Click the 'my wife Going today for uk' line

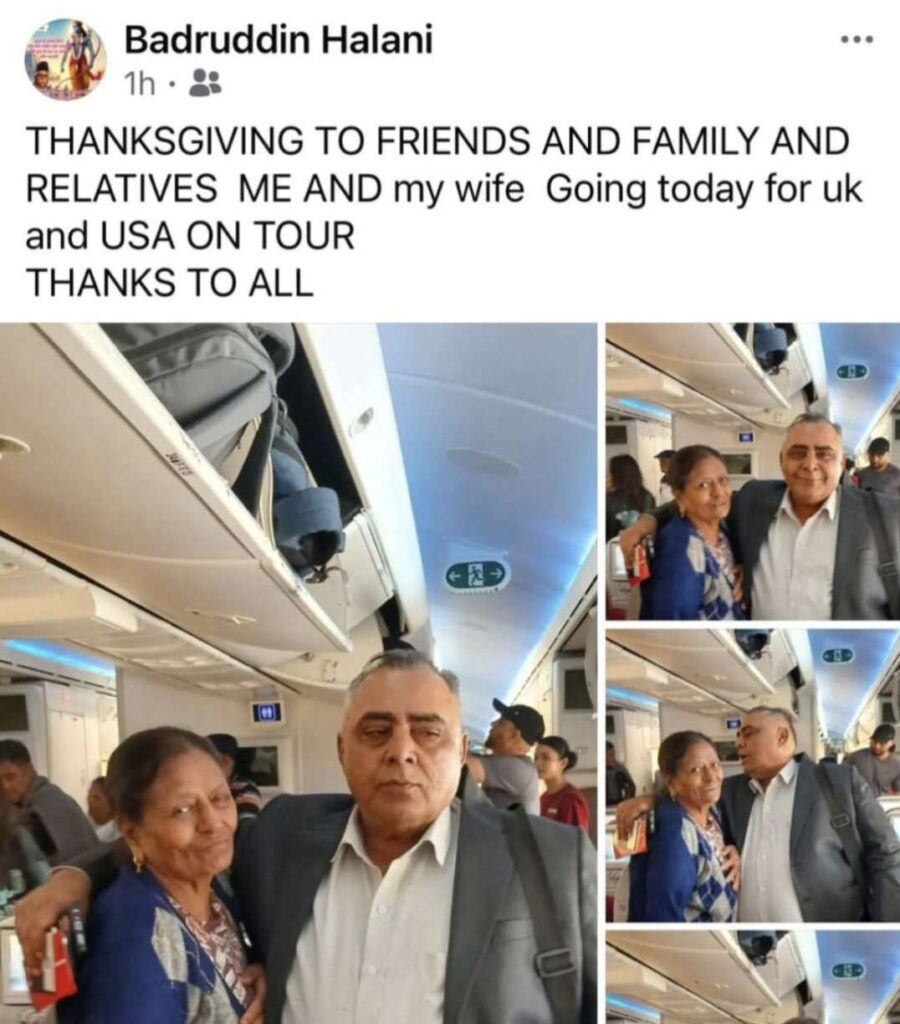coord(627,189)
